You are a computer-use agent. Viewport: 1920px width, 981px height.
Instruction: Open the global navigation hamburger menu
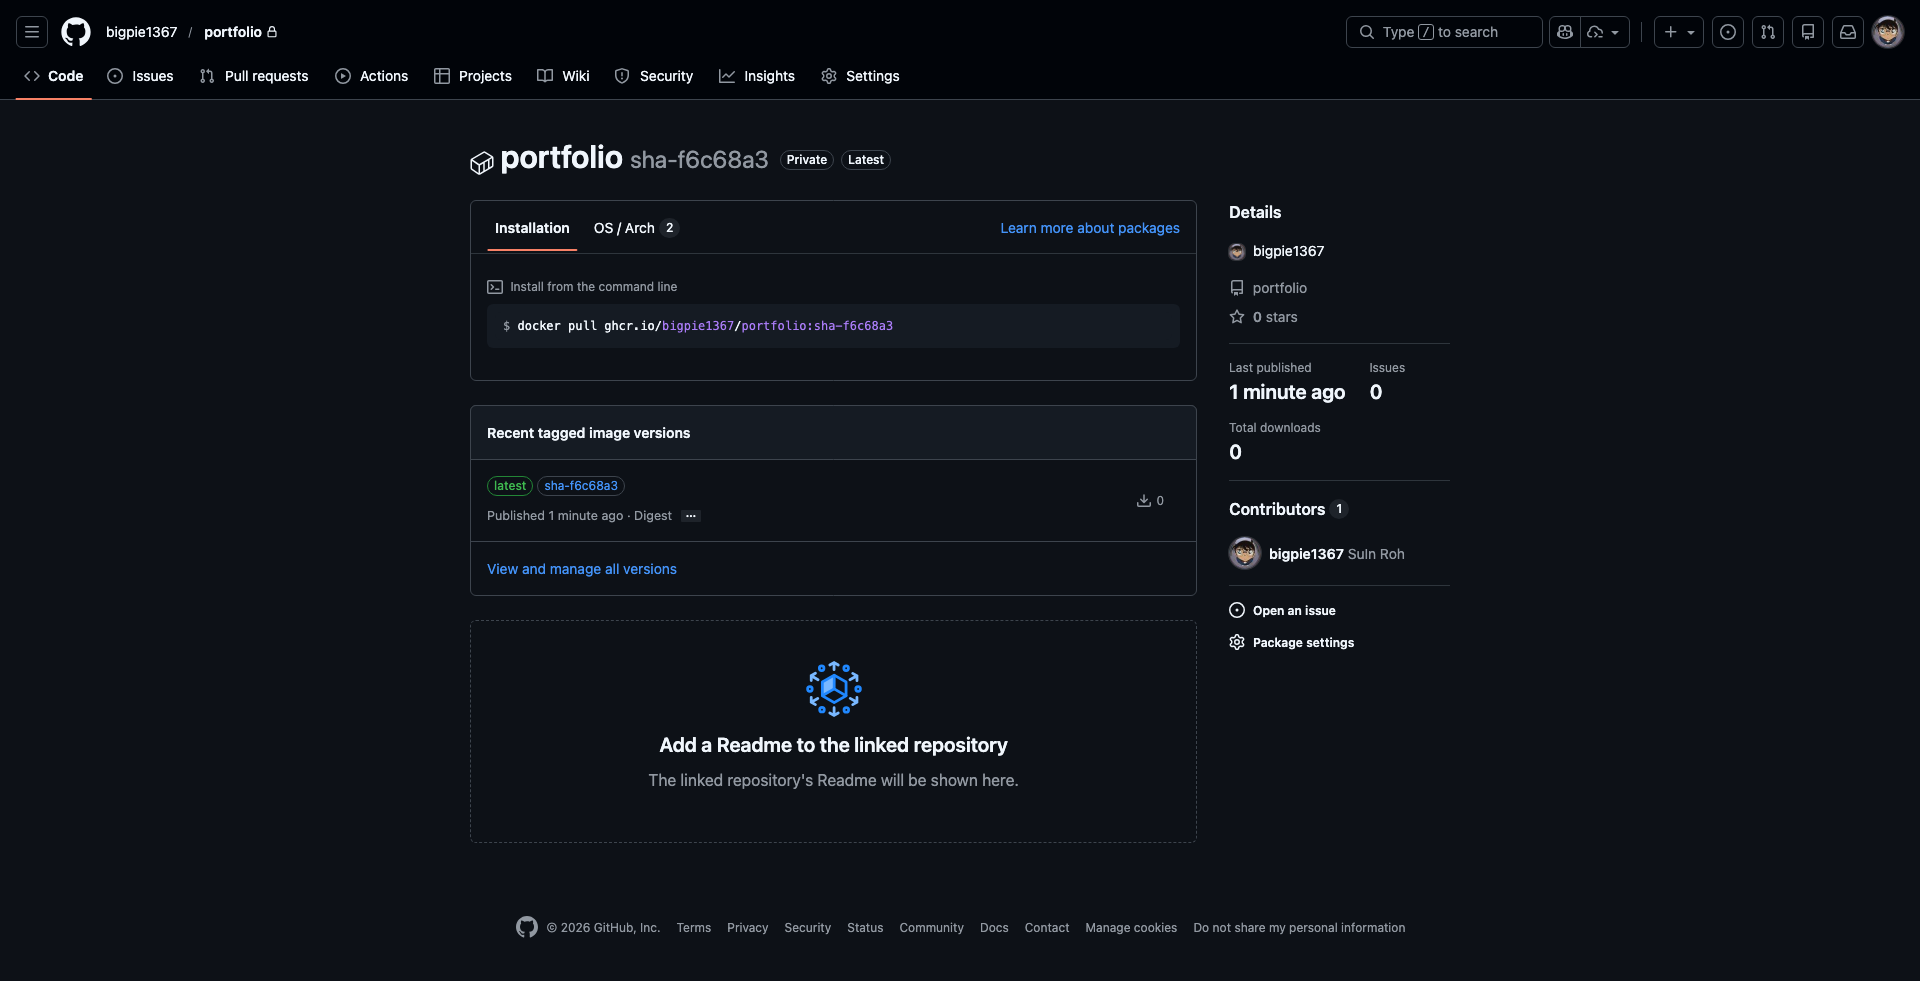pos(32,32)
